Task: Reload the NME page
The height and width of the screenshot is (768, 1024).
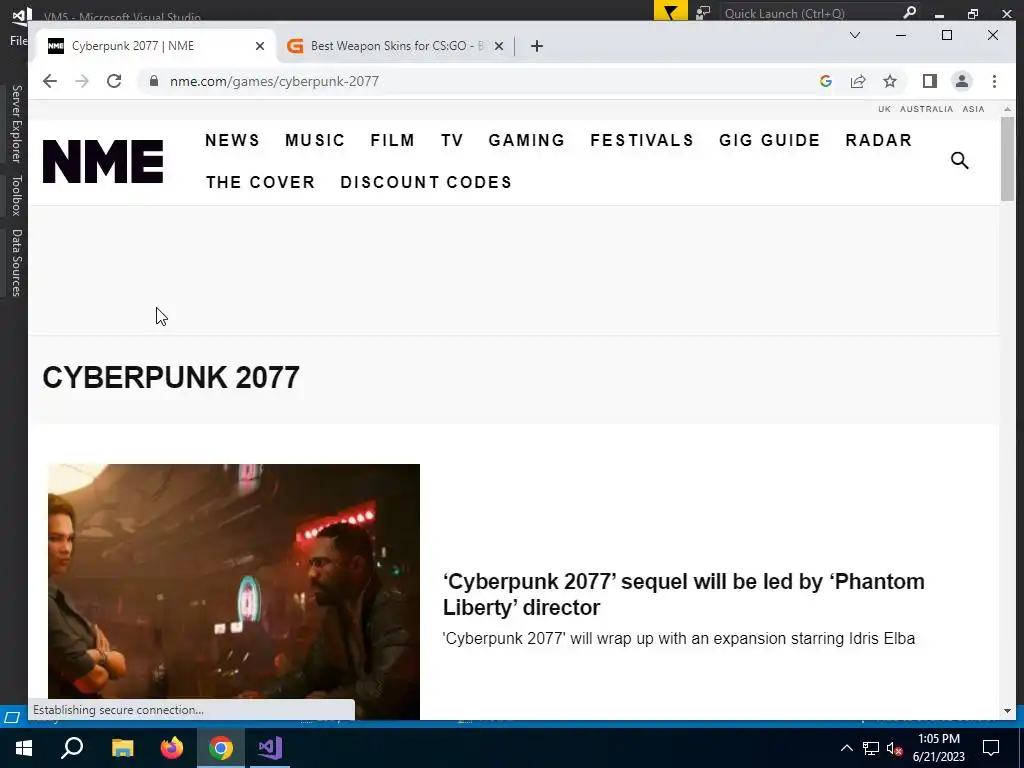Action: [114, 81]
